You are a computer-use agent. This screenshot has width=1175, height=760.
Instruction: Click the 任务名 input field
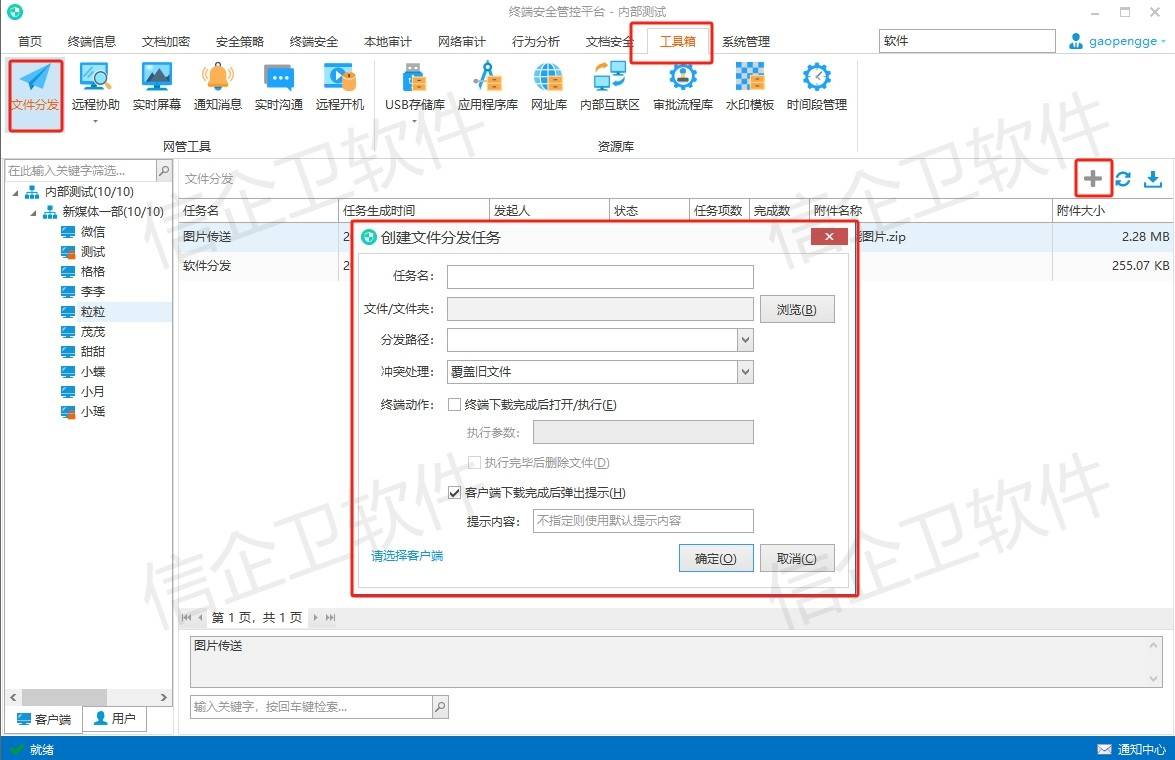click(599, 277)
